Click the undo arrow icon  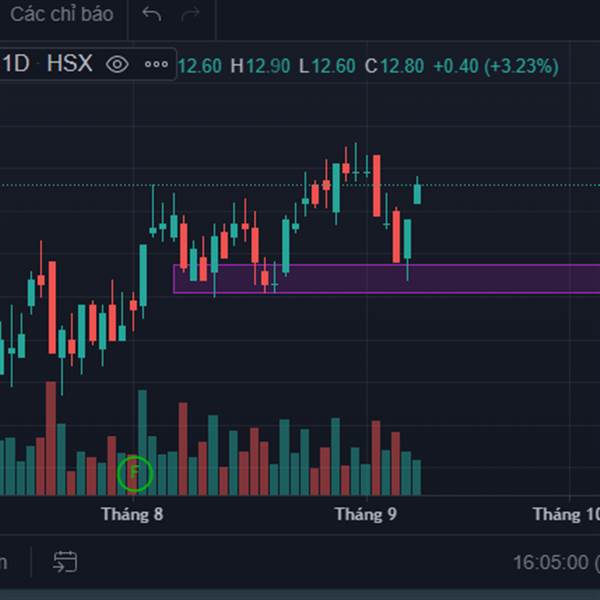(152, 15)
